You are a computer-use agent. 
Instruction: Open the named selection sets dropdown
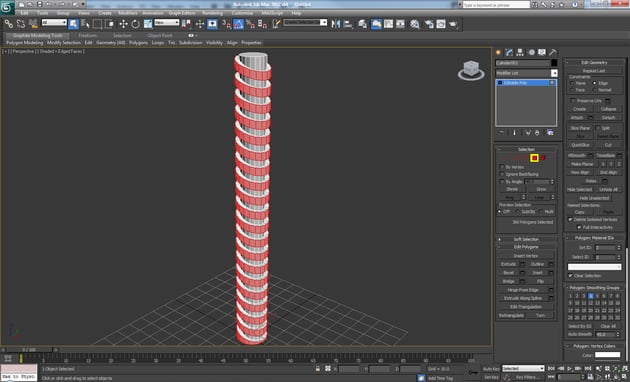coord(305,23)
